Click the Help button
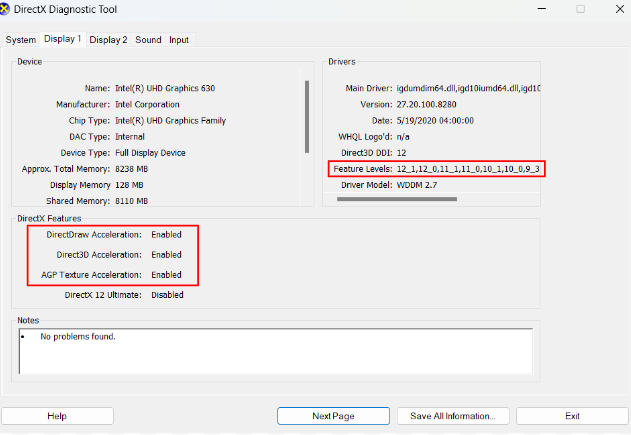 (x=57, y=416)
